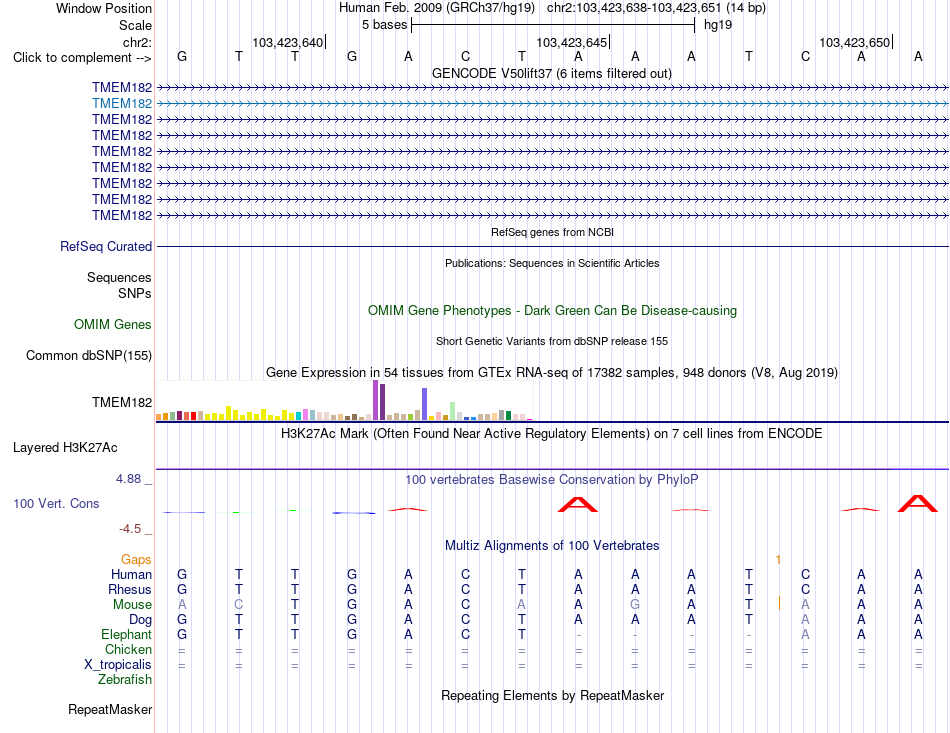Click the faded C in the Mouse row

[x=239, y=605]
